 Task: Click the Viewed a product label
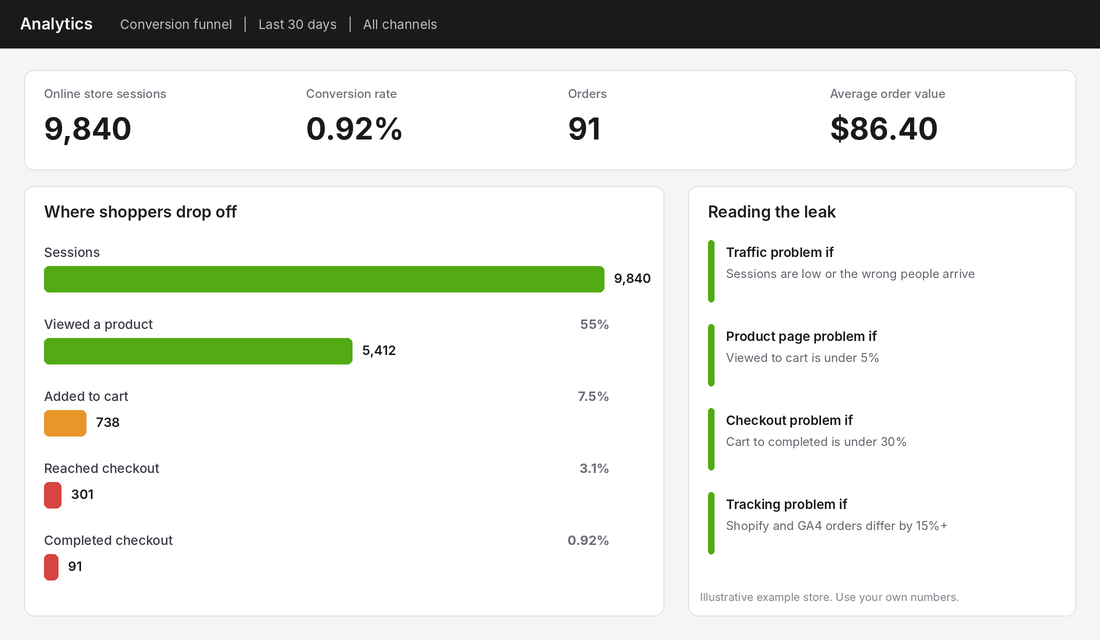click(98, 324)
